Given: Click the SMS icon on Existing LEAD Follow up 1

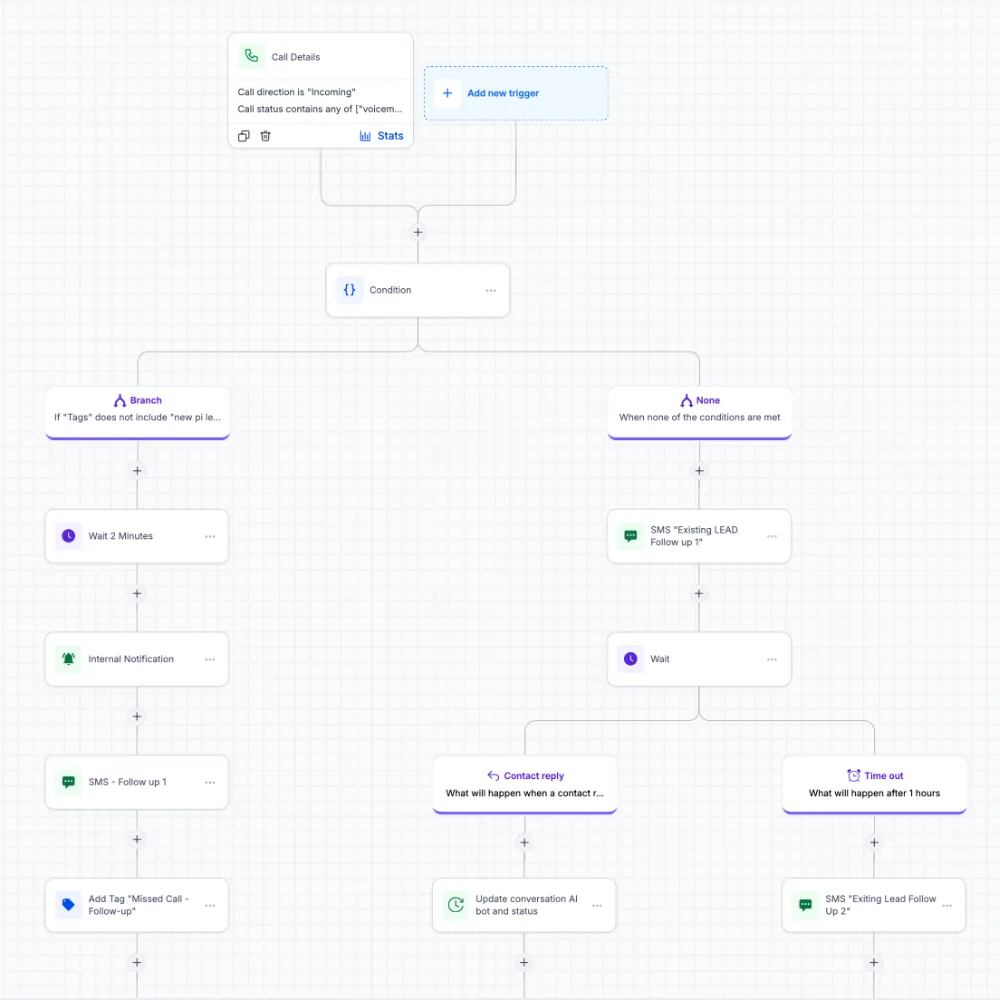Looking at the screenshot, I should [x=630, y=536].
